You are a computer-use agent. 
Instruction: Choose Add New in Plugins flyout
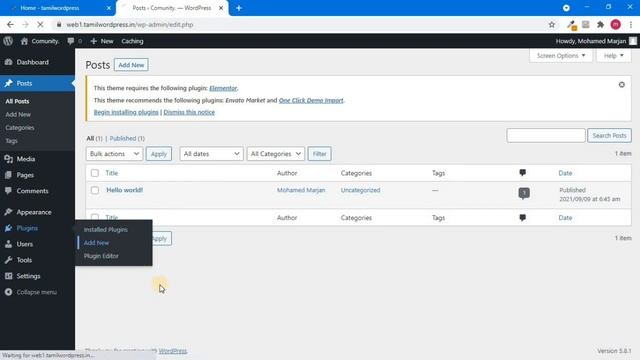click(x=96, y=242)
